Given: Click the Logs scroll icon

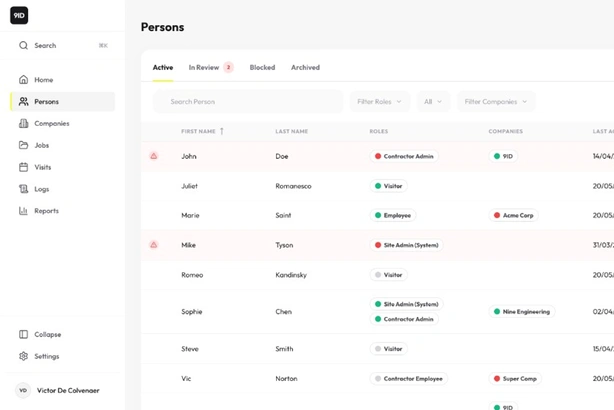Looking at the screenshot, I should coord(23,189).
